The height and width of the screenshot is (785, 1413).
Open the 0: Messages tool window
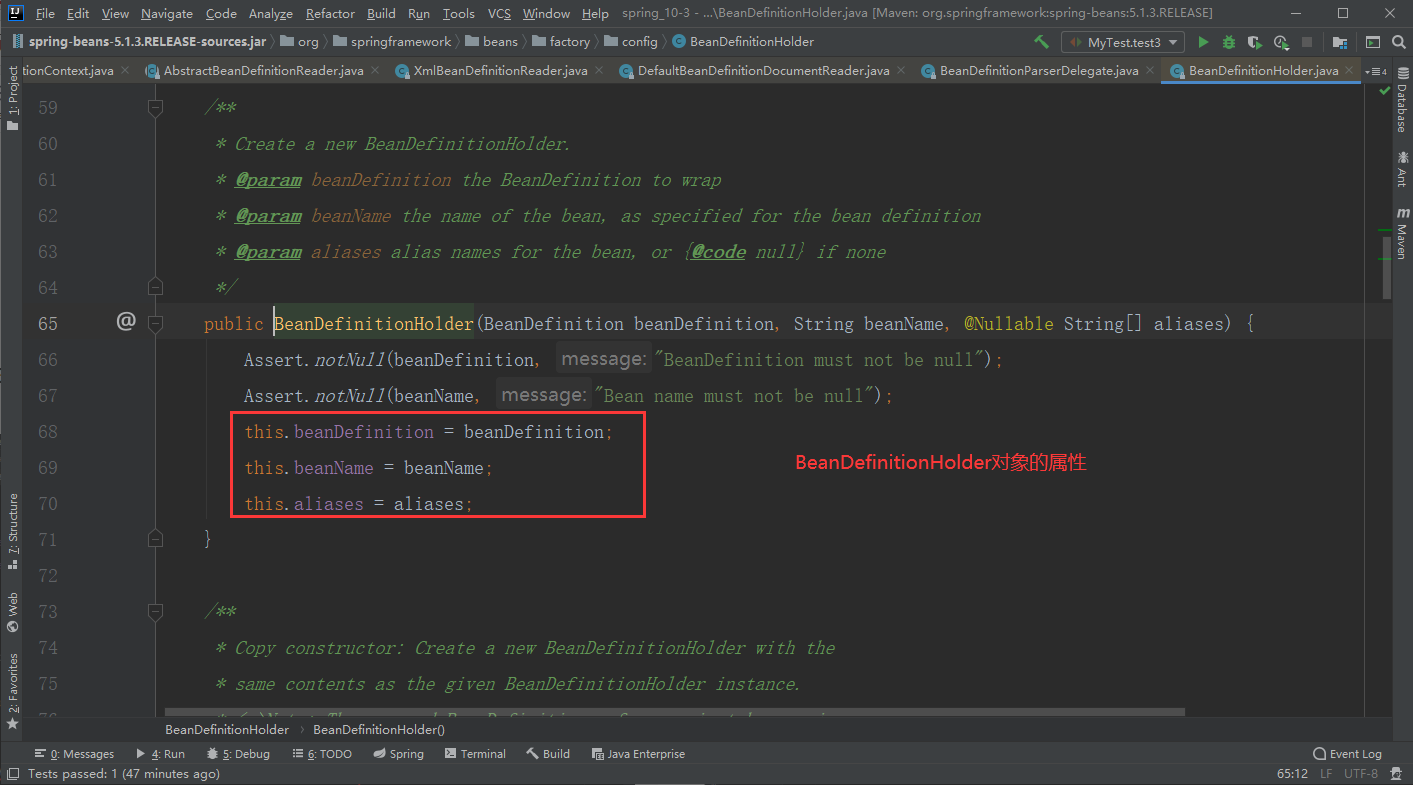(74, 754)
